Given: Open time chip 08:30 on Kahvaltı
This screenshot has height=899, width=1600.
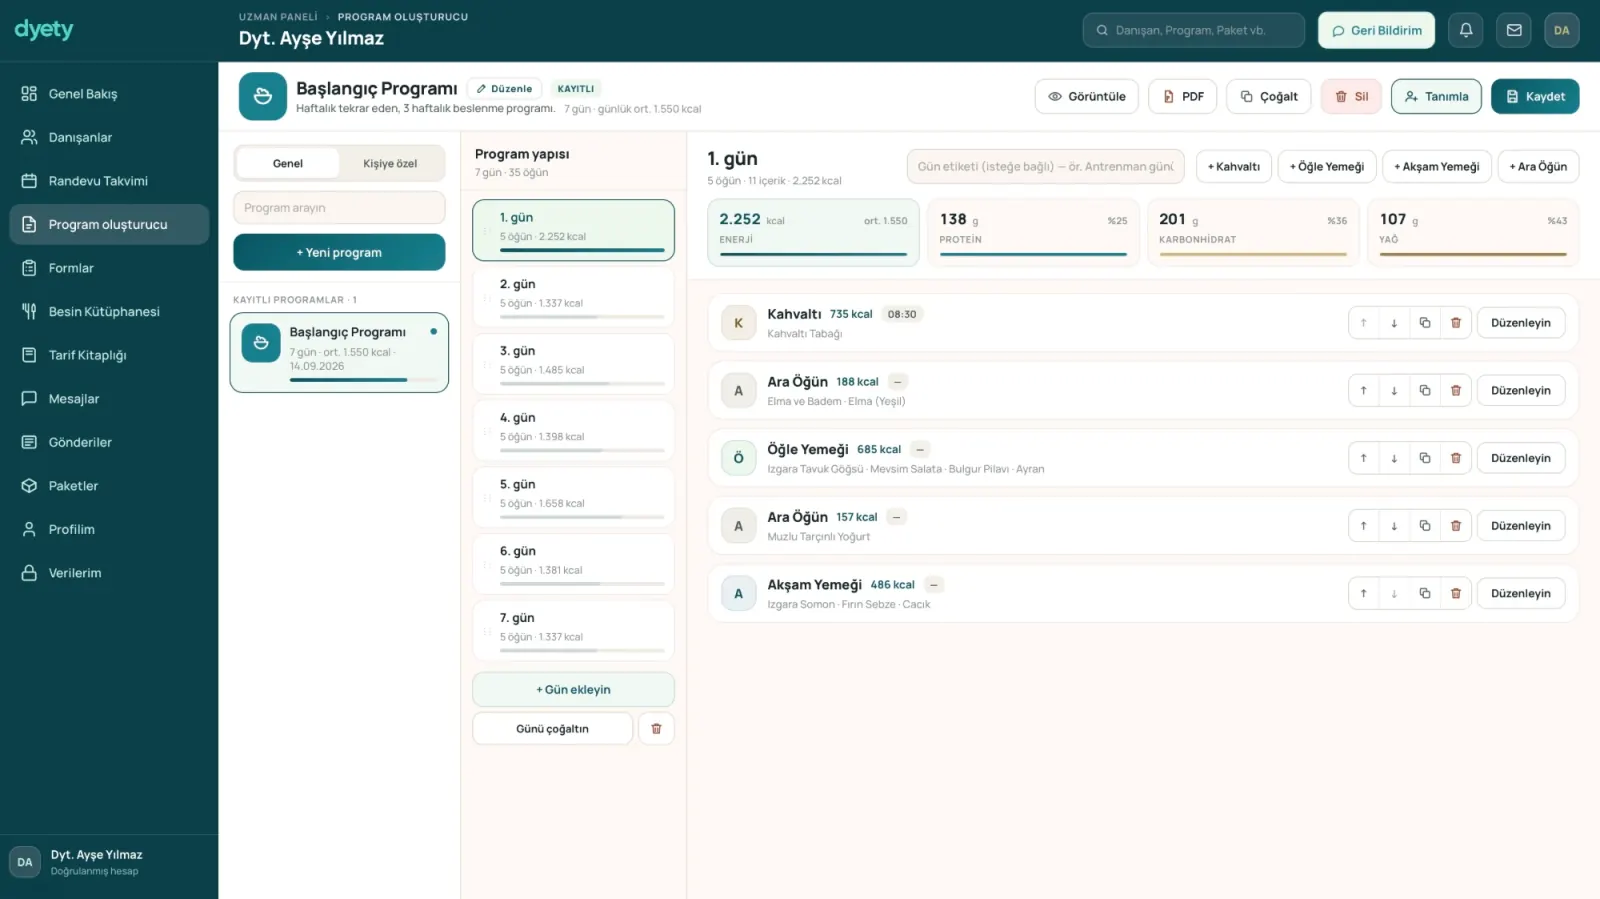Looking at the screenshot, I should [x=902, y=314].
